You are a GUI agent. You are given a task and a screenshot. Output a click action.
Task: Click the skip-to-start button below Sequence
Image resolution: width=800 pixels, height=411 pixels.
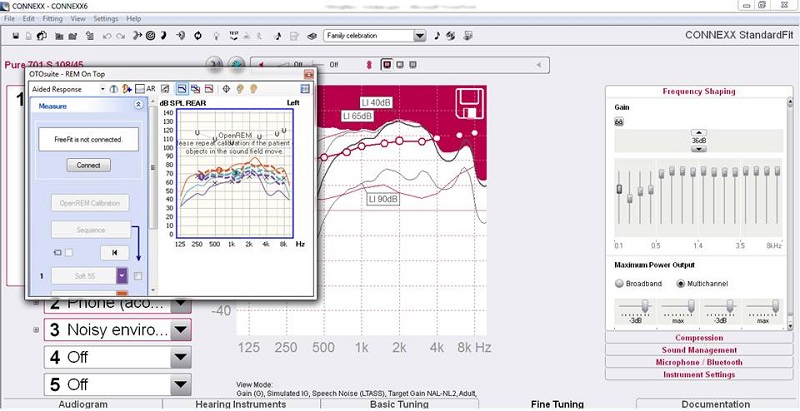pos(114,252)
